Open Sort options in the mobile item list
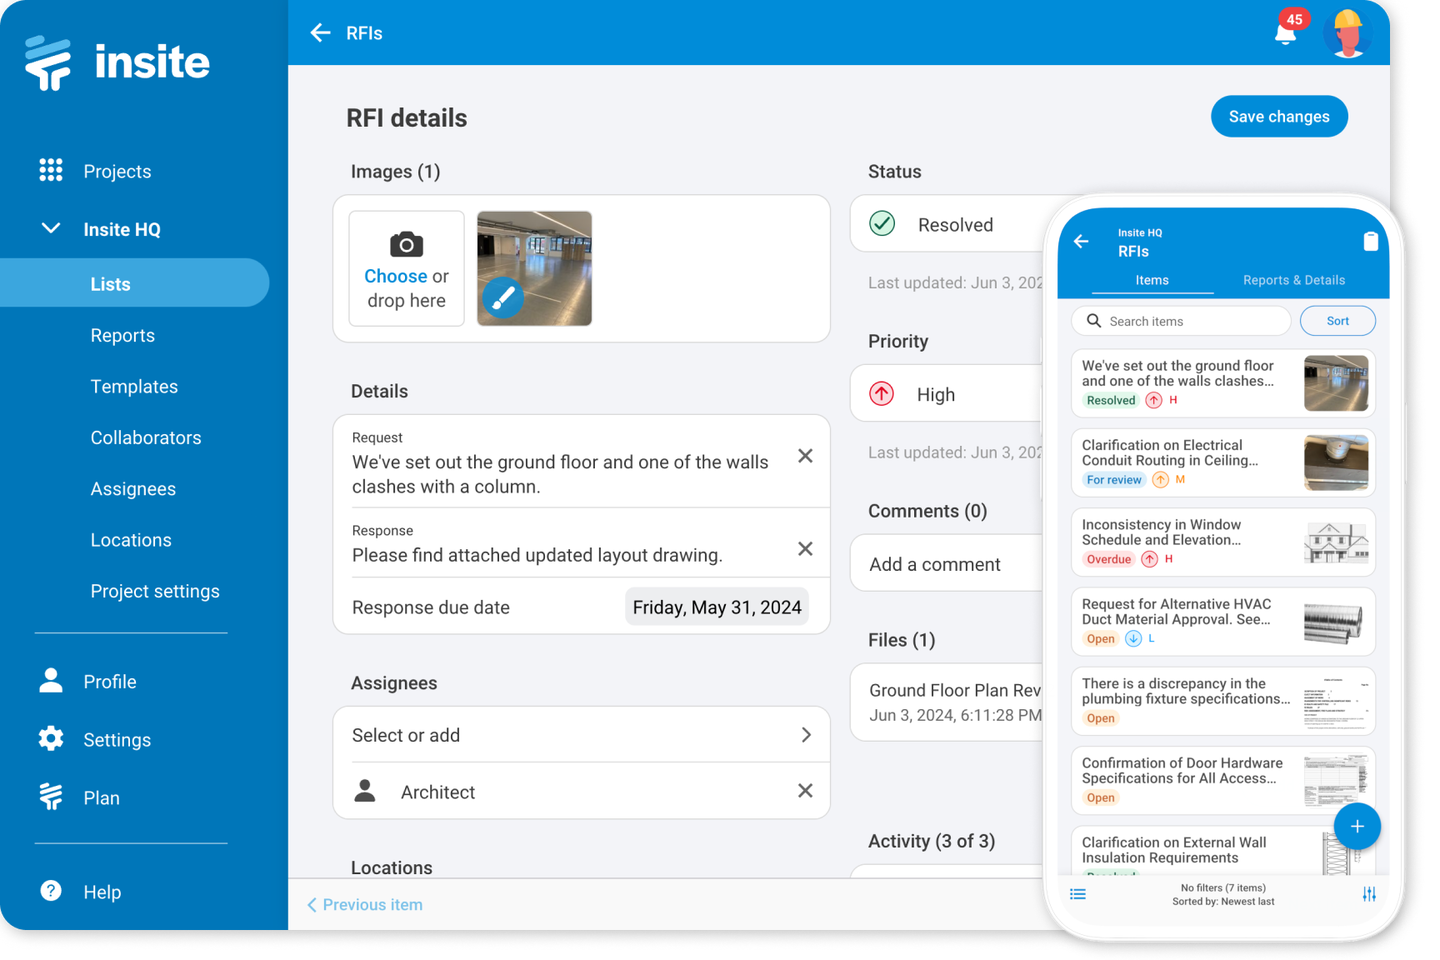 click(1337, 320)
